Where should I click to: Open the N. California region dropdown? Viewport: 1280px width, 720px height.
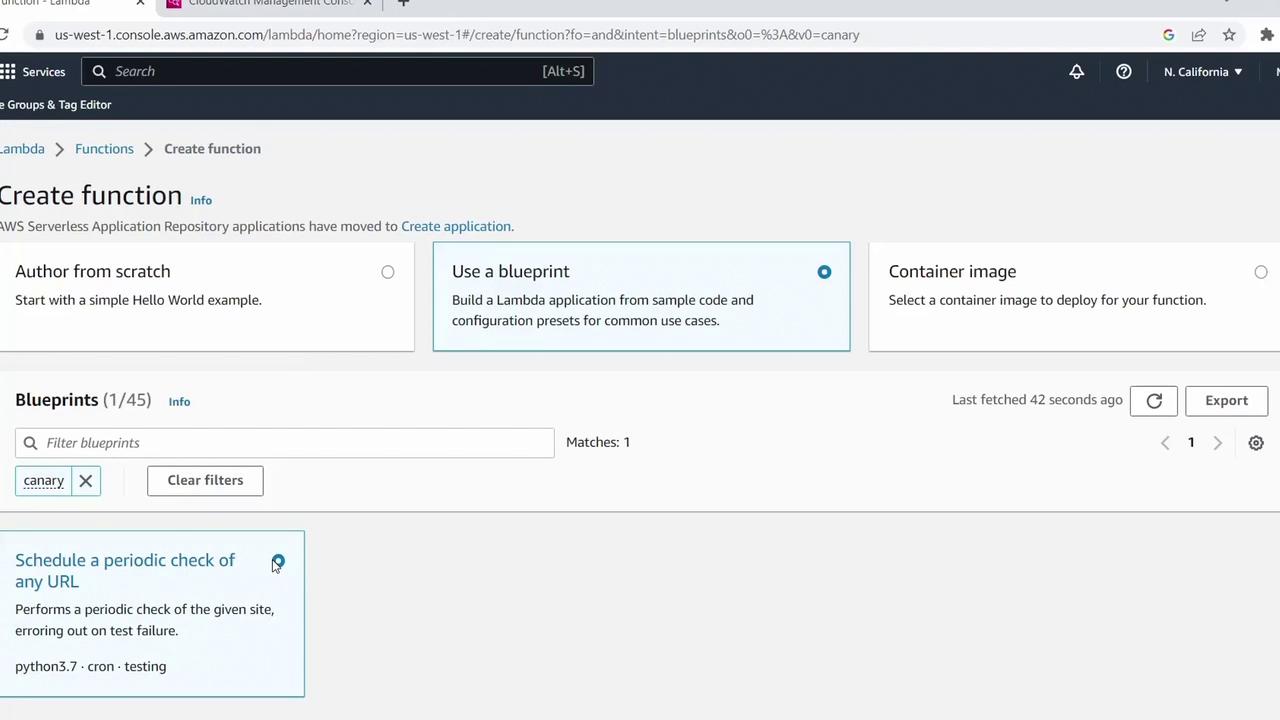click(x=1203, y=72)
